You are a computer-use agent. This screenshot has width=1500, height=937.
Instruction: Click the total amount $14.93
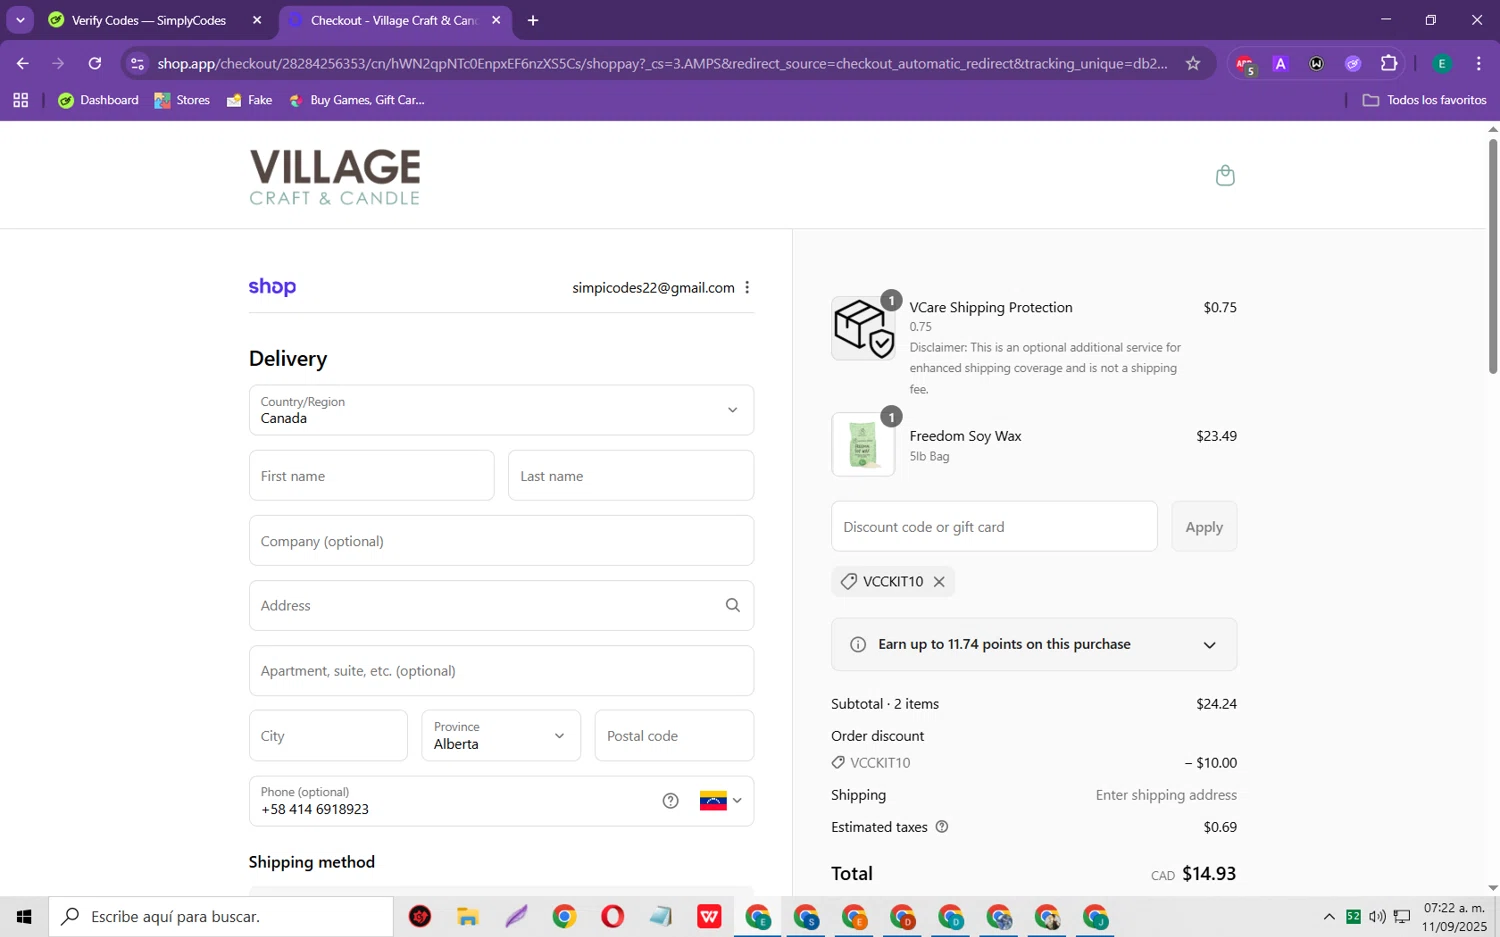(1209, 873)
